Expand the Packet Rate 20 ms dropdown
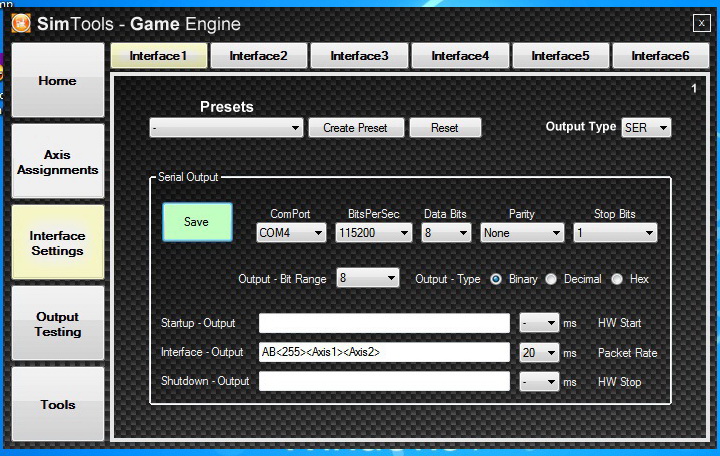 click(539, 353)
